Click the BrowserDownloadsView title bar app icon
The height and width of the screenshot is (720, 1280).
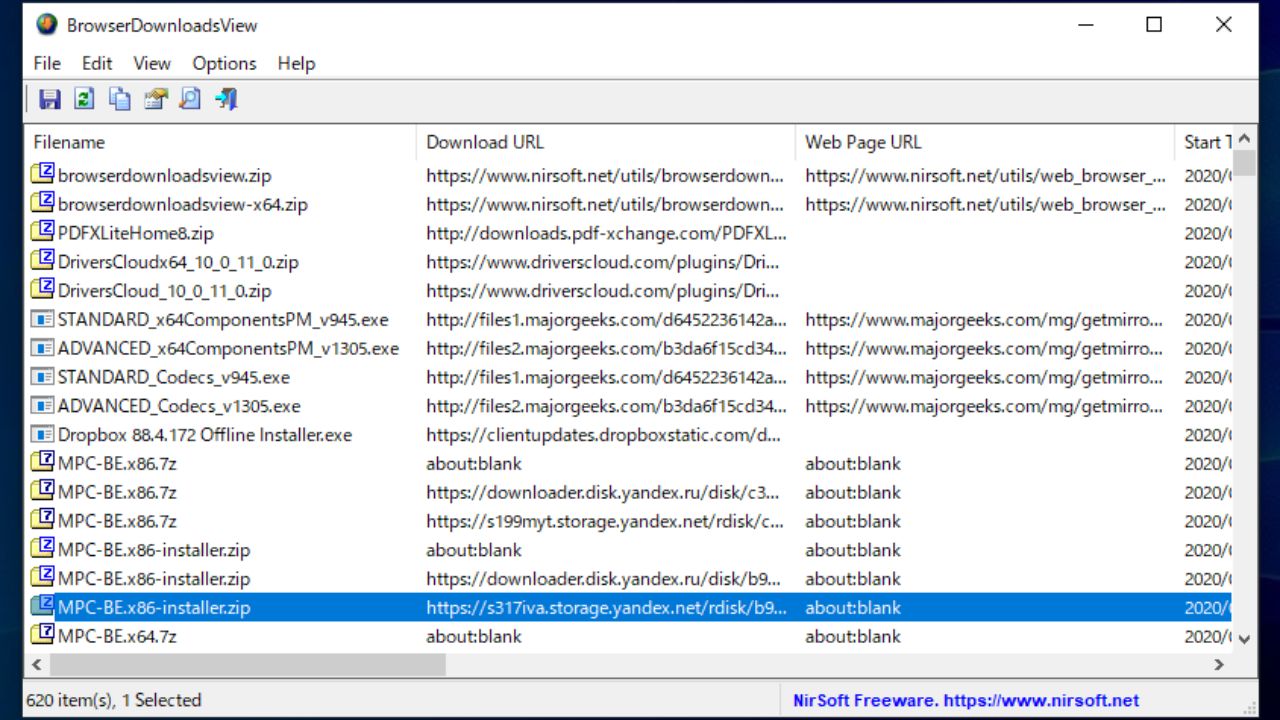pos(46,25)
